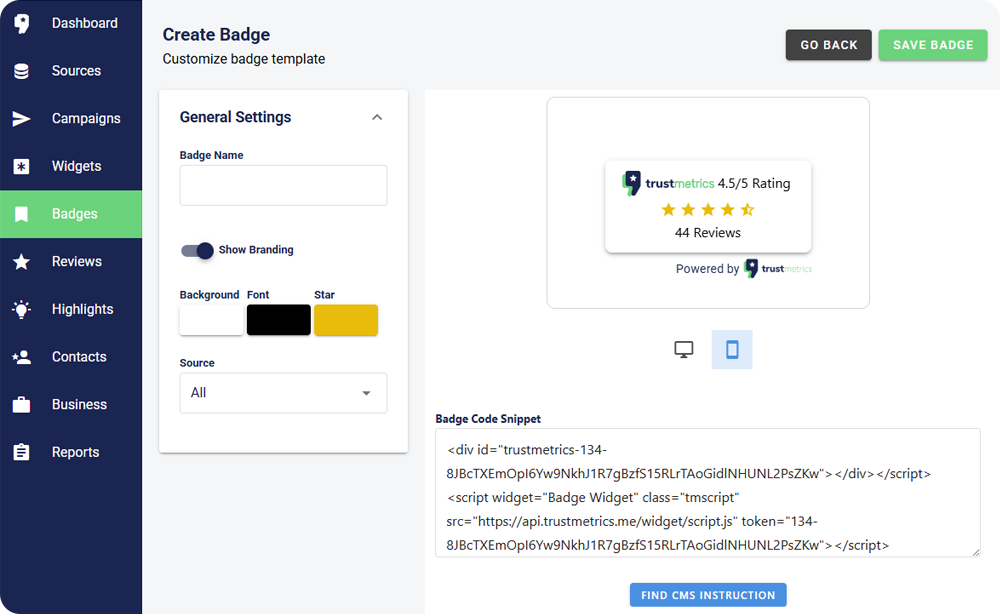This screenshot has width=1000, height=614.
Task: Click the Sources database icon
Action: click(x=21, y=71)
